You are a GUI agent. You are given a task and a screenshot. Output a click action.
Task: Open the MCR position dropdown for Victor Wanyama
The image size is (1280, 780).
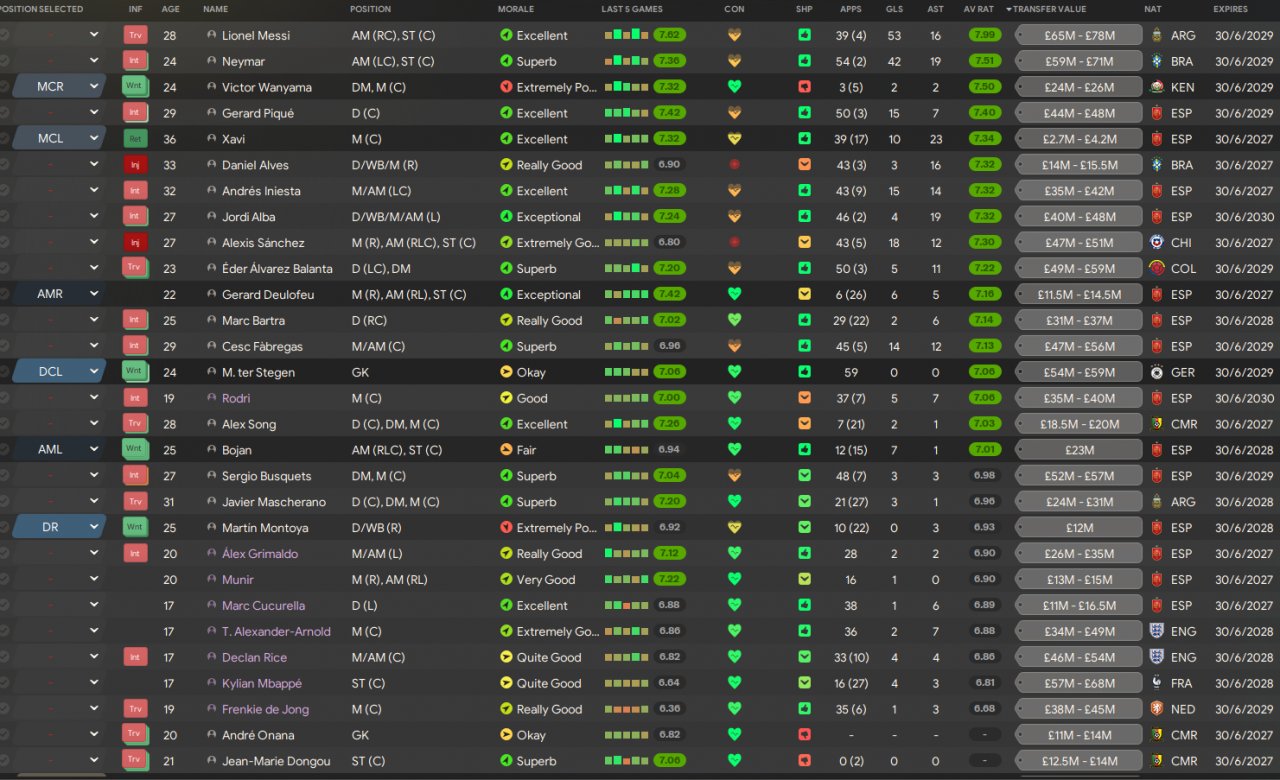click(59, 87)
